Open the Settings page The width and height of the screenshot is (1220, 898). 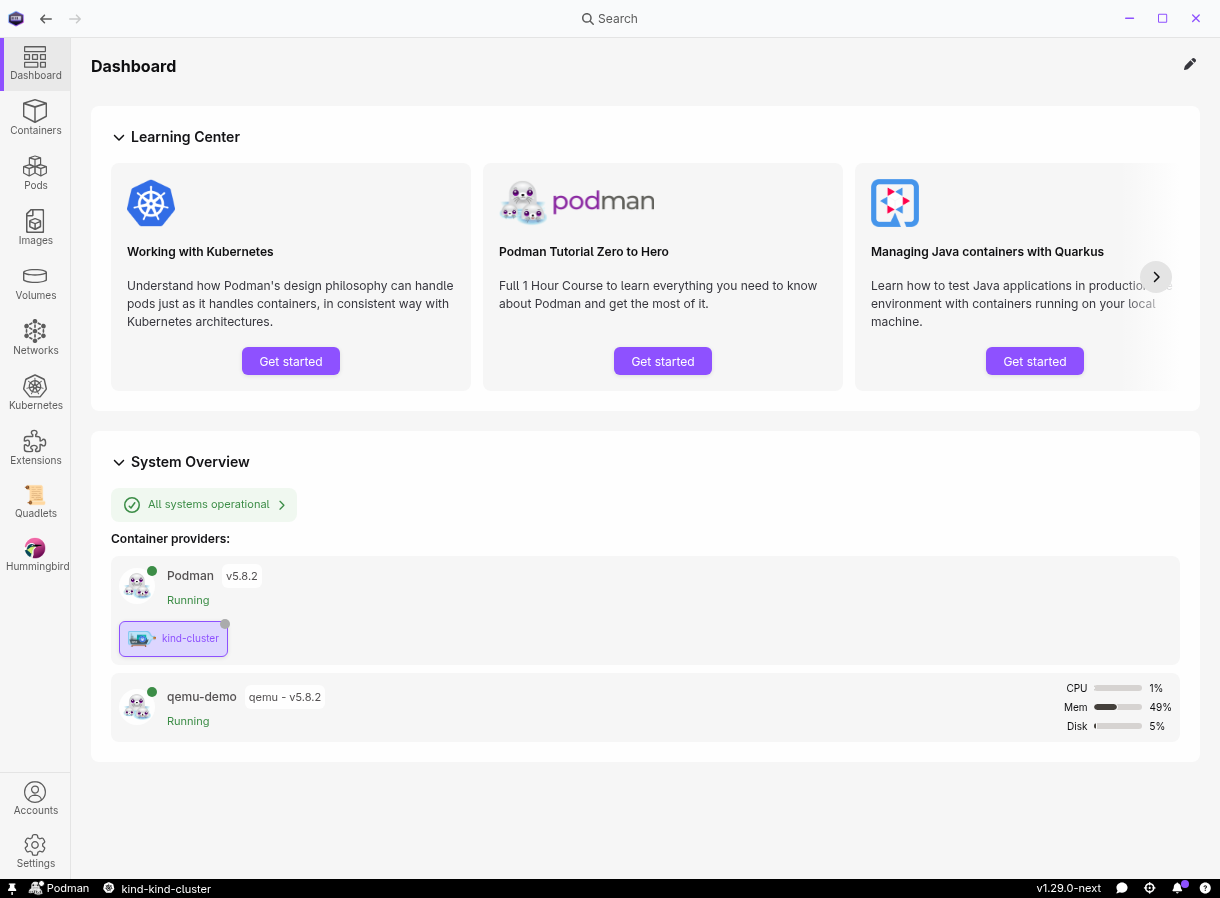35,852
